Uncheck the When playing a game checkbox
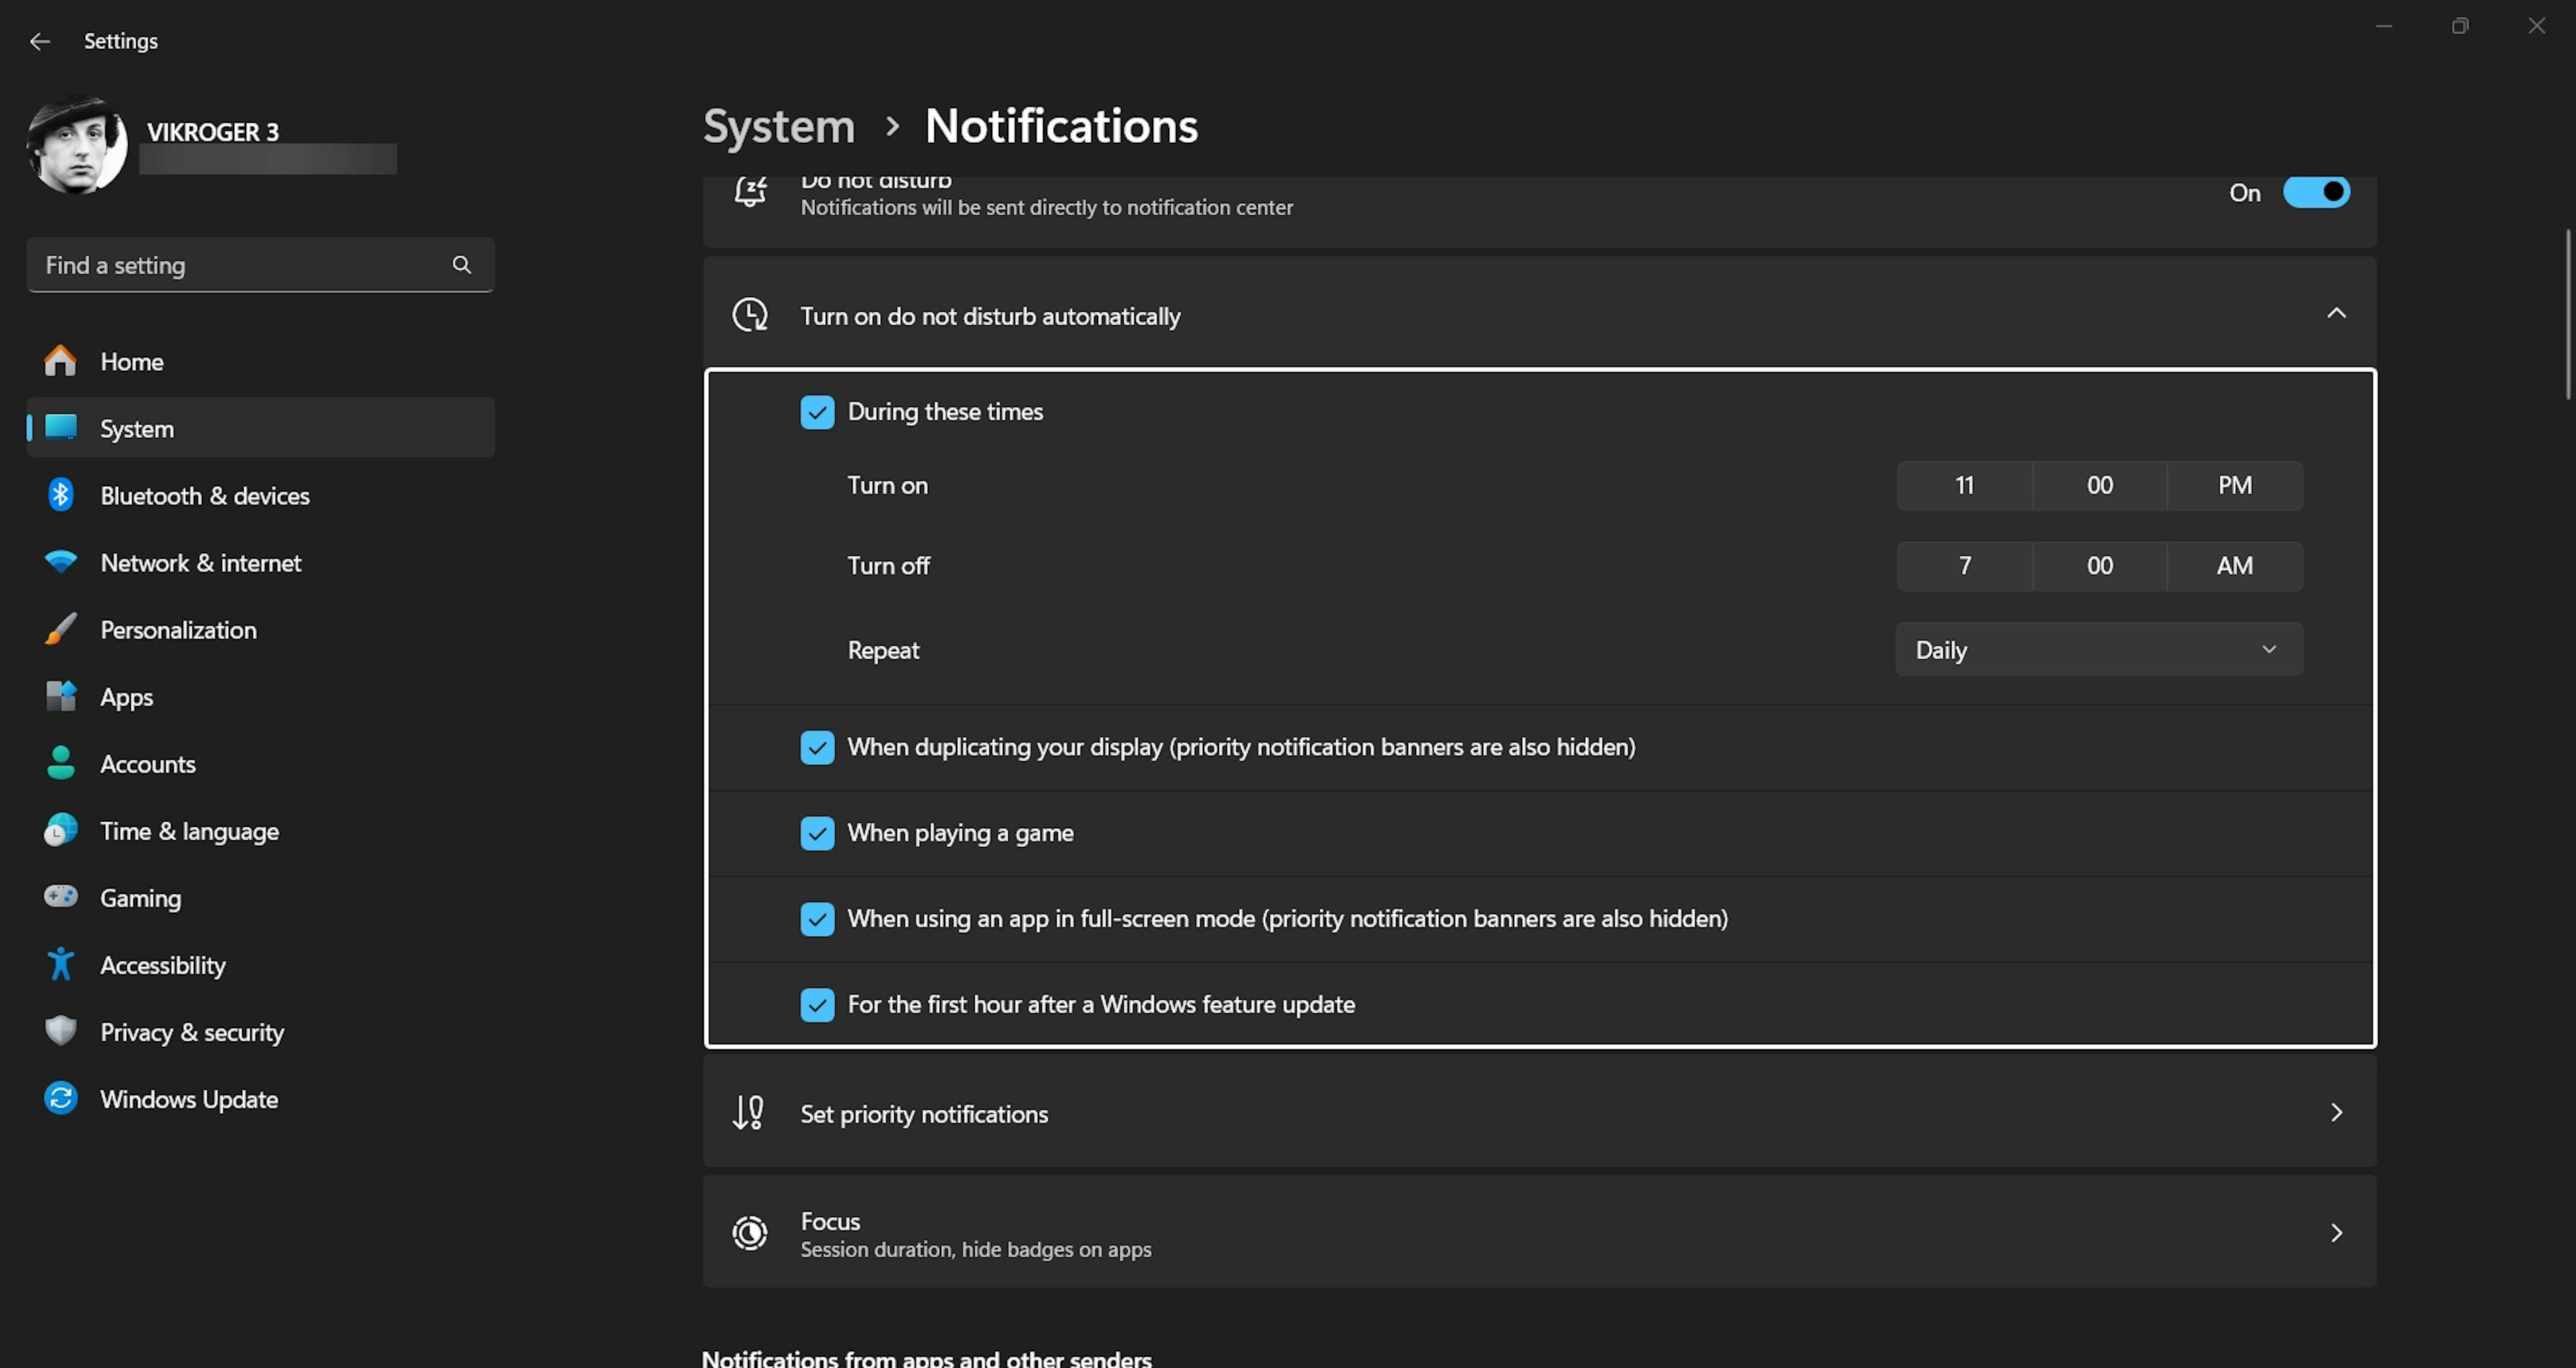This screenshot has height=1368, width=2576. pos(817,833)
